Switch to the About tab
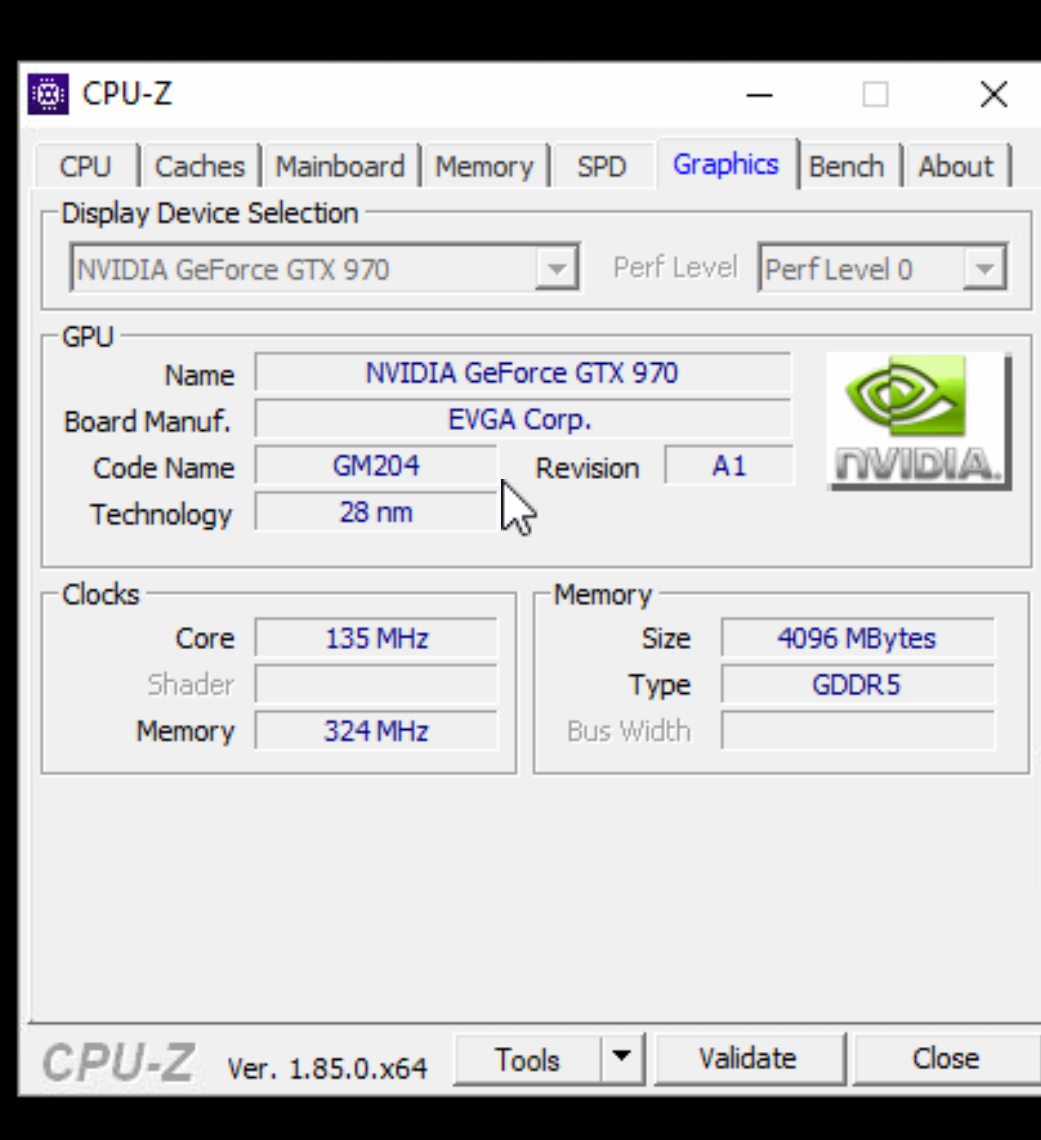 [956, 166]
